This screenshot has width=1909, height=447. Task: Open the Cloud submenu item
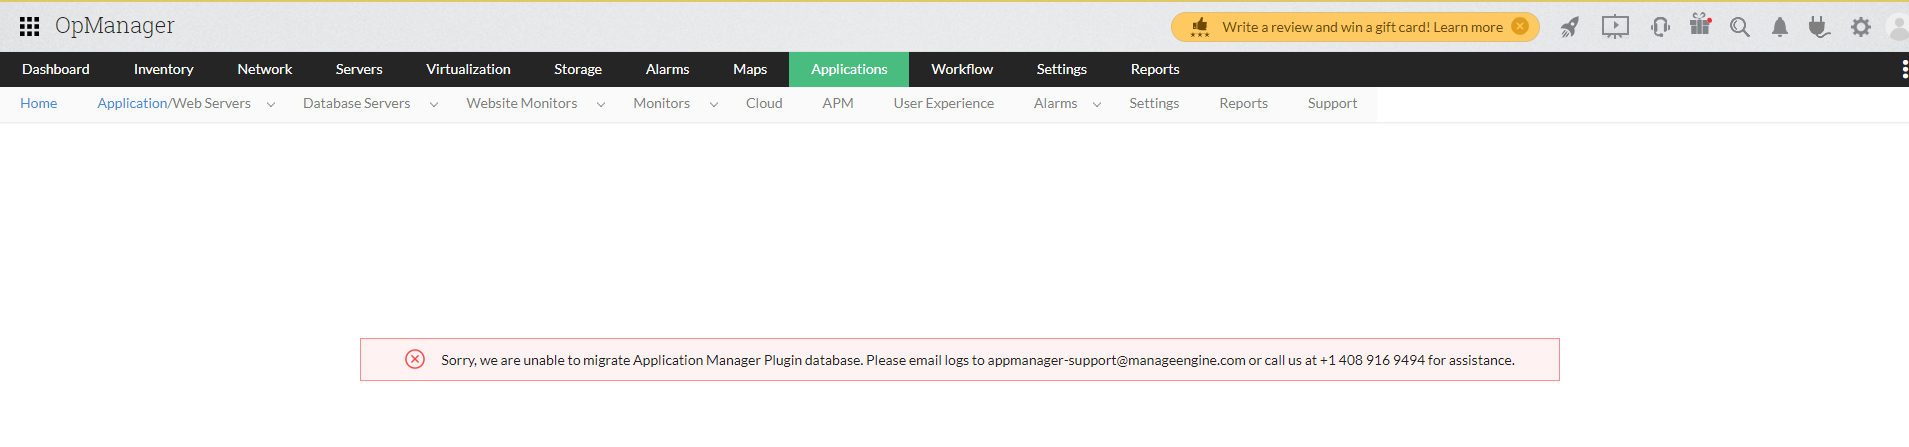(764, 103)
